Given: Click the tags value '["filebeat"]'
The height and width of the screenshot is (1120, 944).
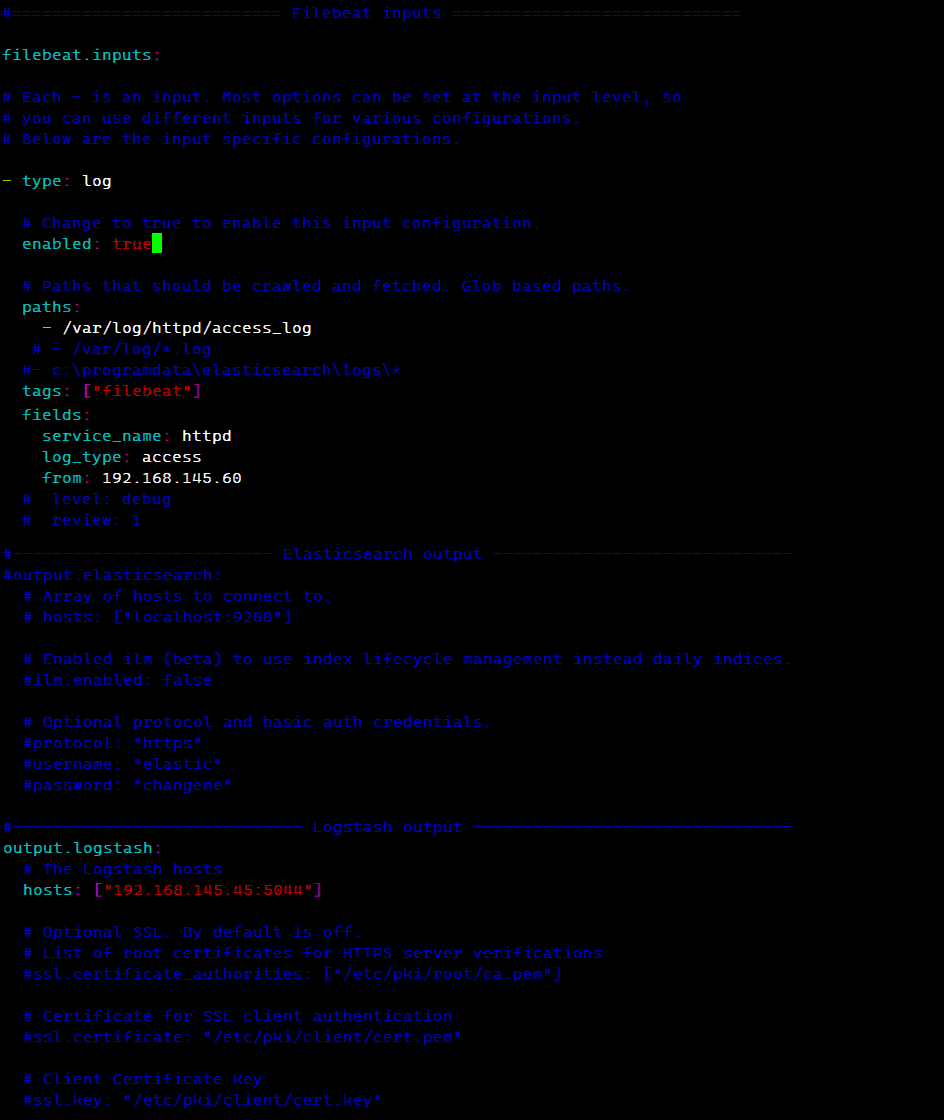Looking at the screenshot, I should tap(143, 391).
